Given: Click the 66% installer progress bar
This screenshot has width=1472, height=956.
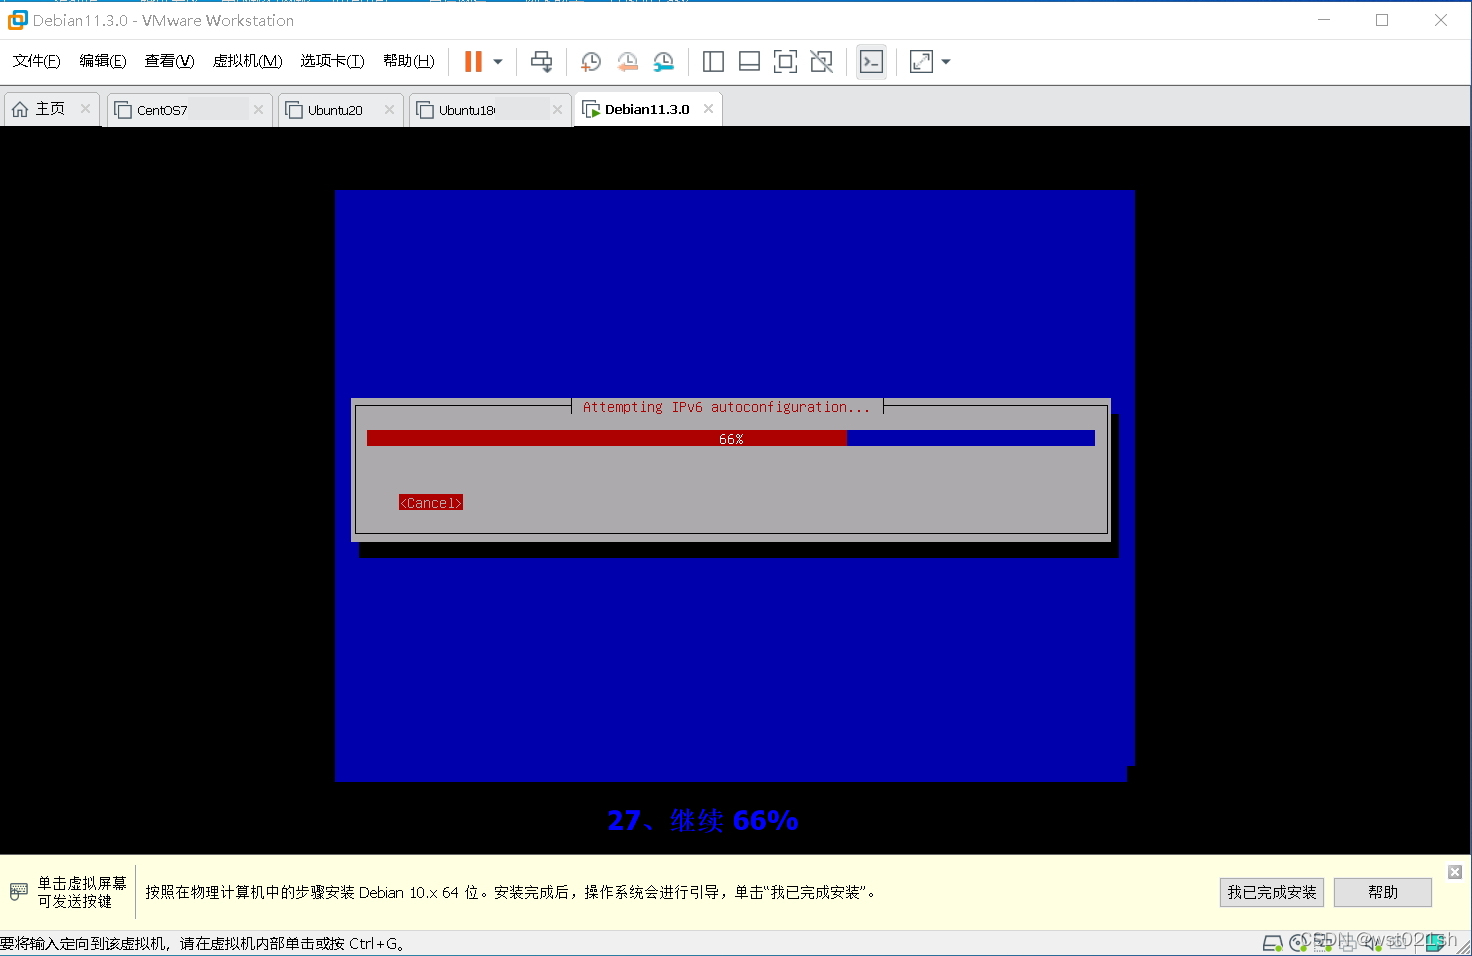Looking at the screenshot, I should [731, 439].
